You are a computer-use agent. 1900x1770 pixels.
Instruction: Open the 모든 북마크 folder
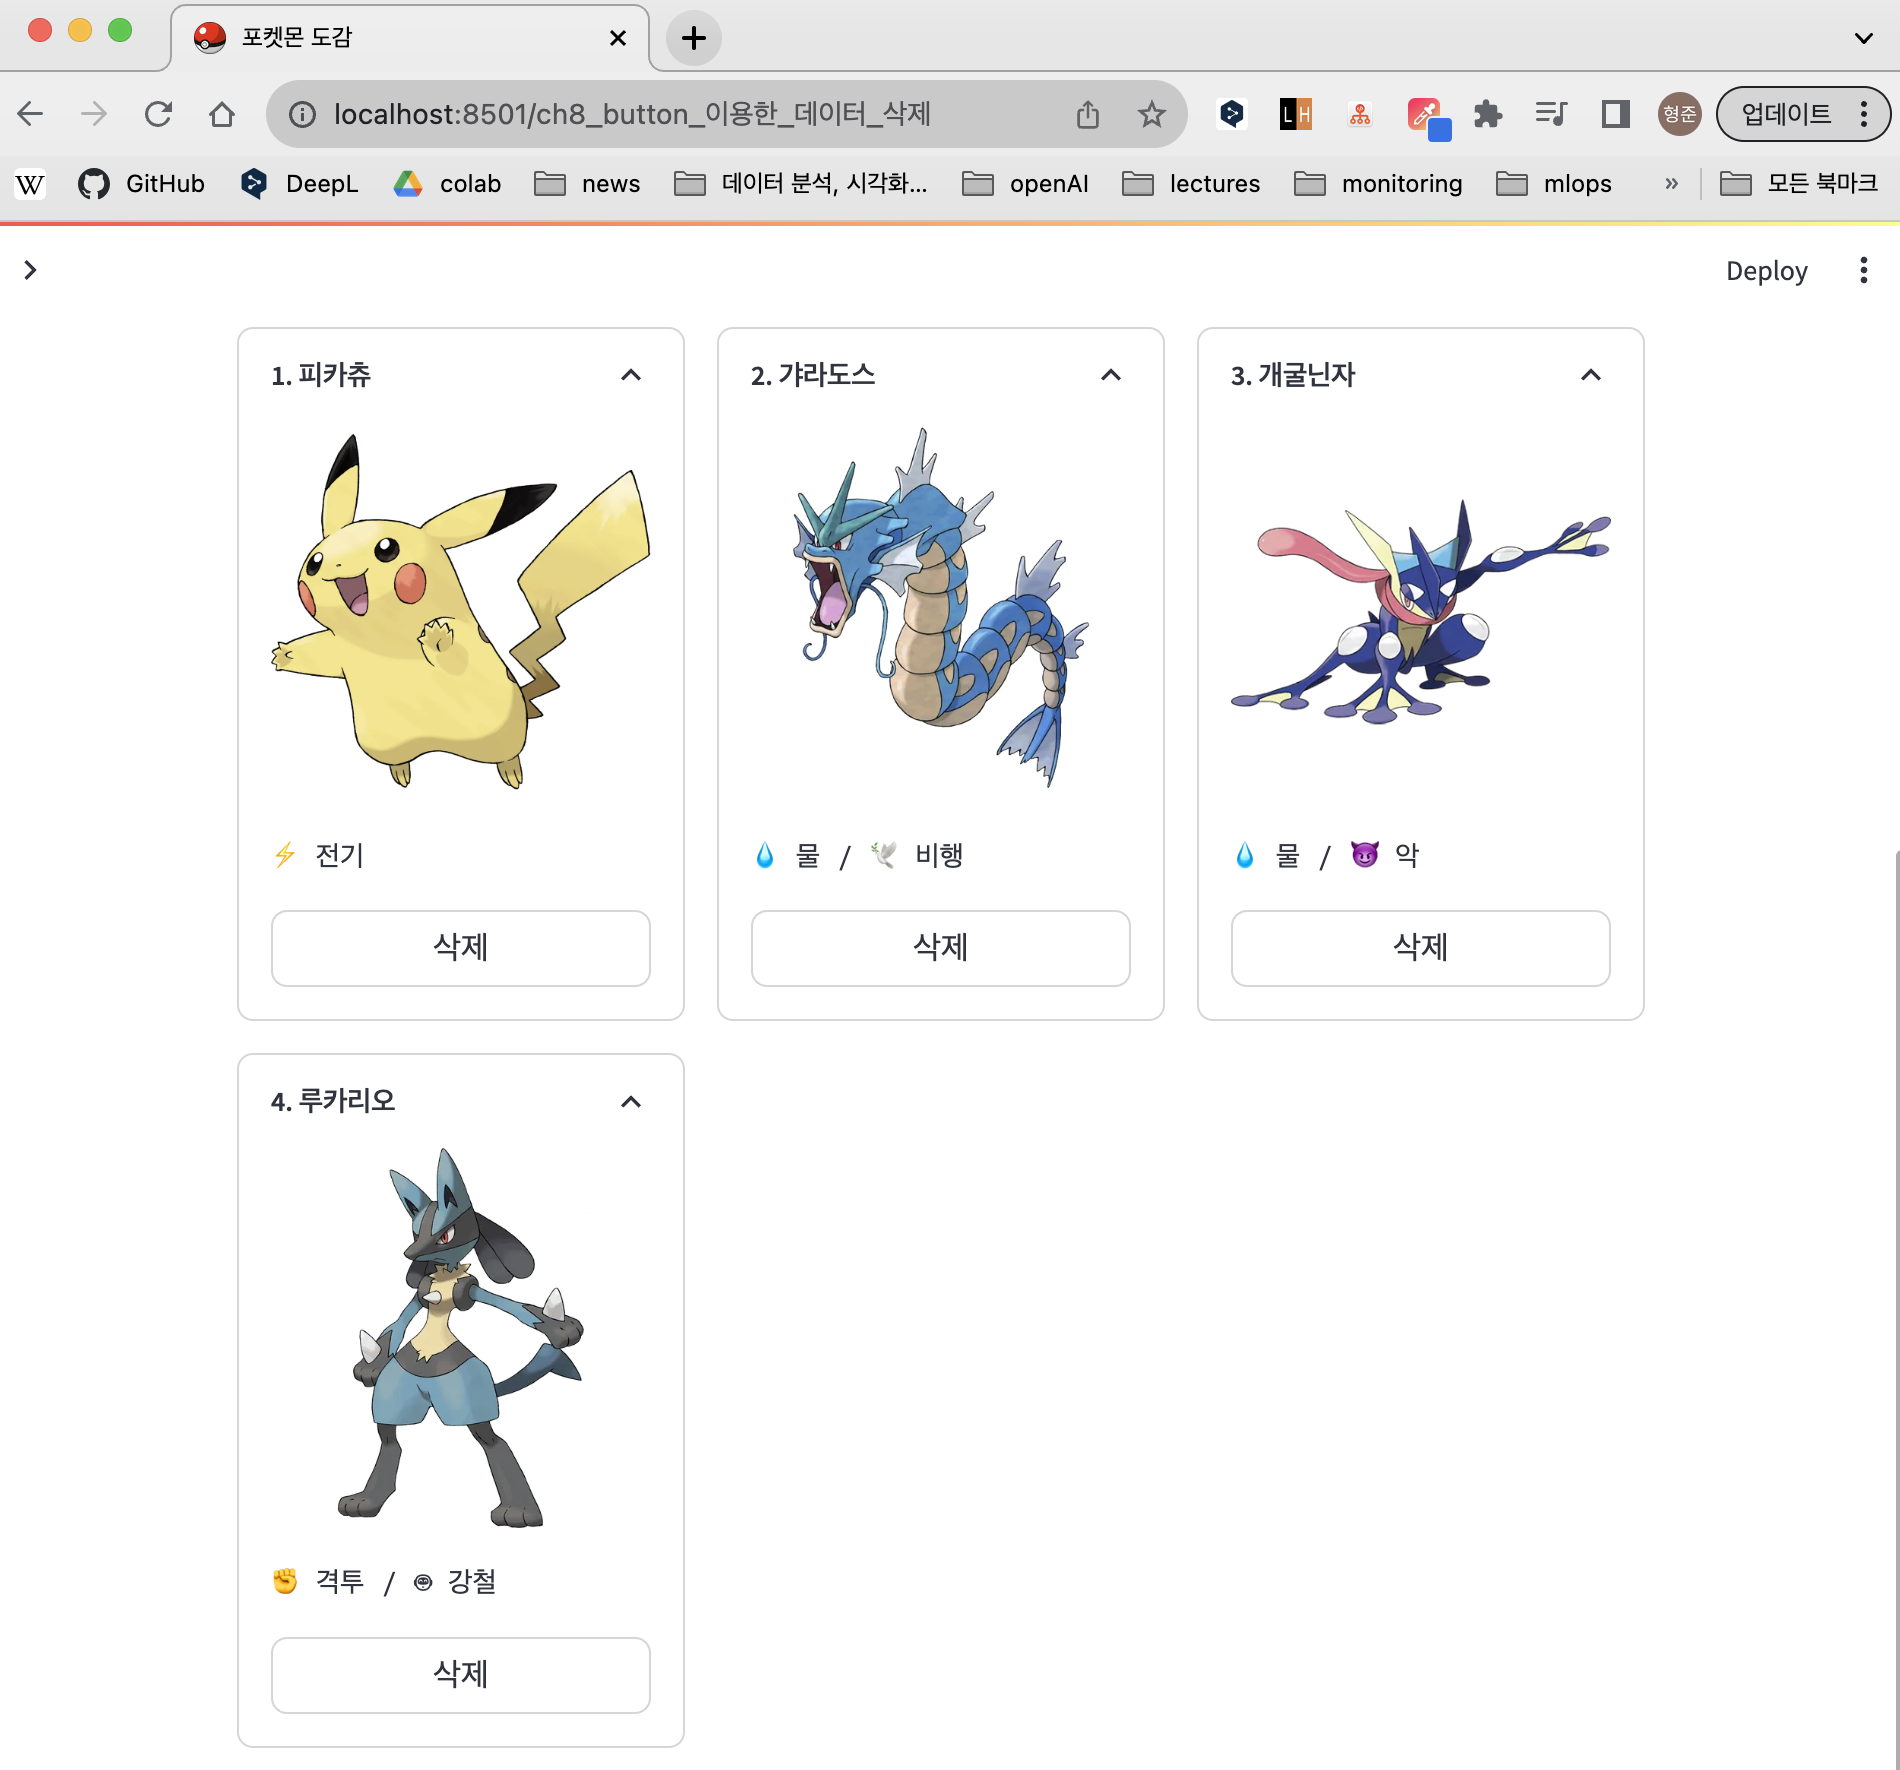[1798, 184]
